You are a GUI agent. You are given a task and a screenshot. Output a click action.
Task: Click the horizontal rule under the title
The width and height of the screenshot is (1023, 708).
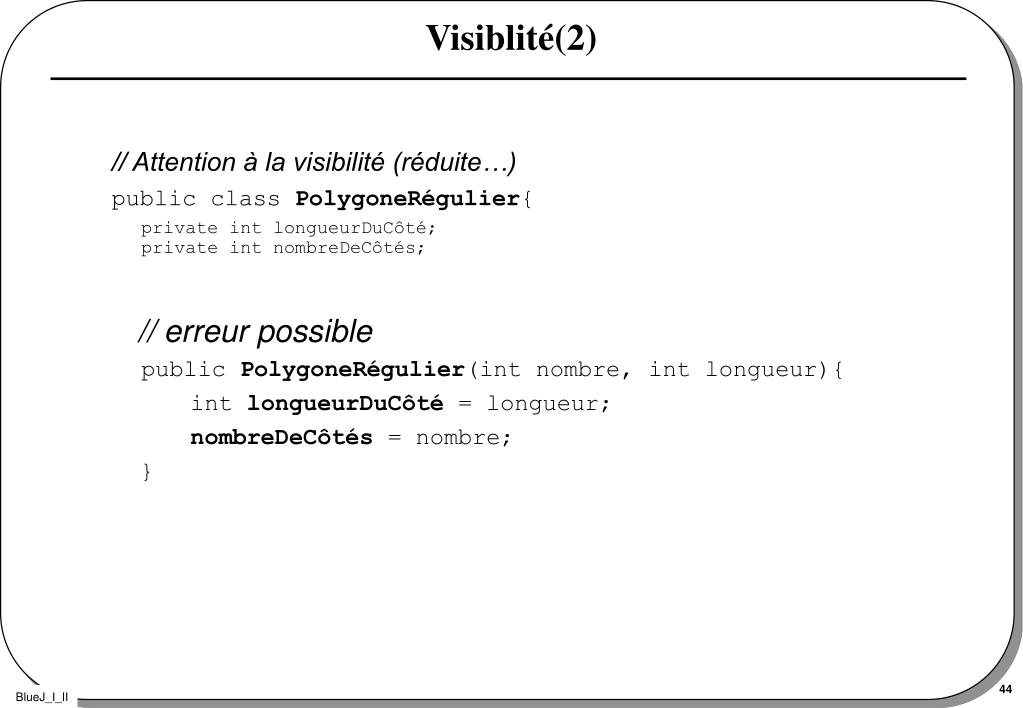(508, 79)
